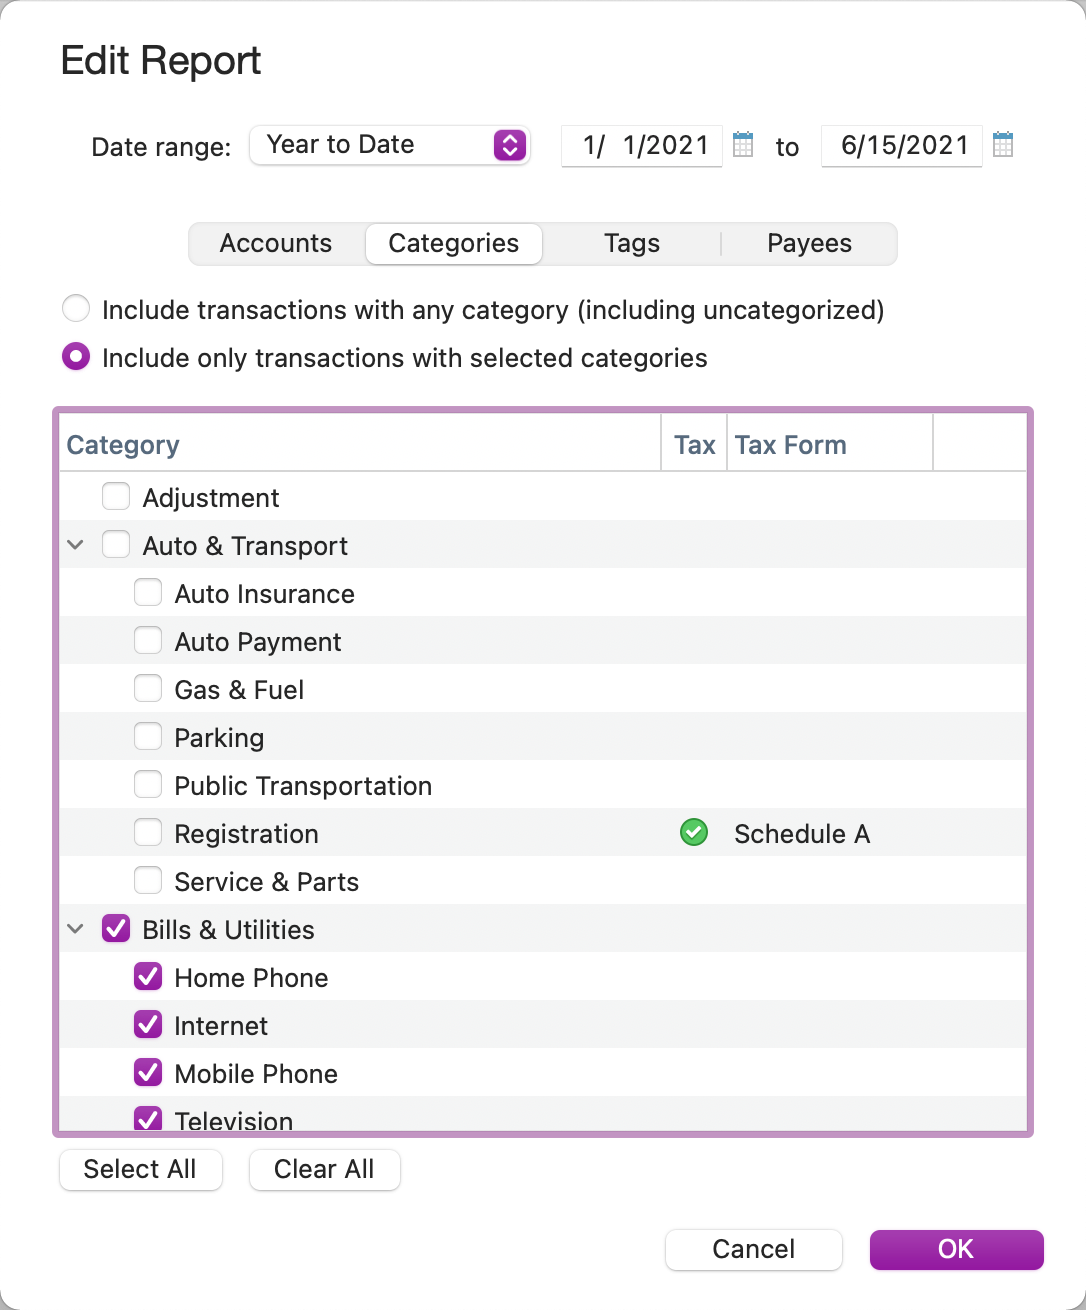Uncheck the Internet category

148,1025
